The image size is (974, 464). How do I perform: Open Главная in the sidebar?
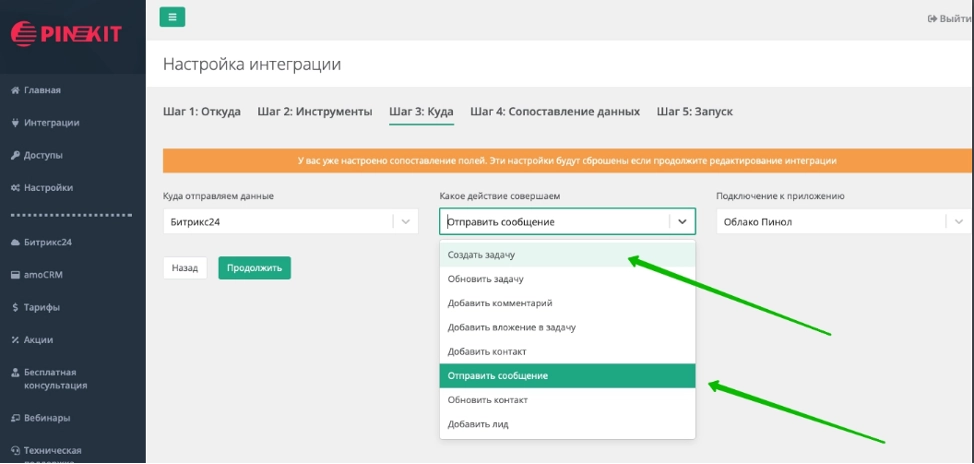coord(42,90)
